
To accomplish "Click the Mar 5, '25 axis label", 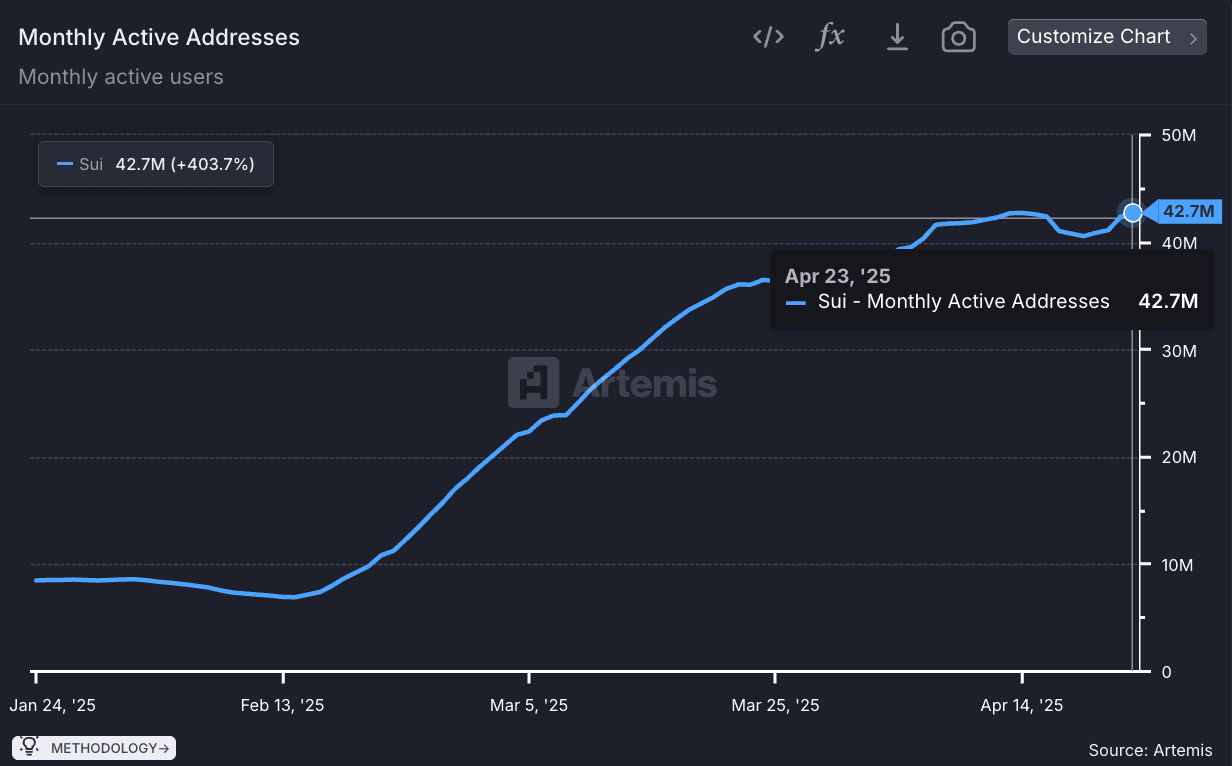I will coord(529,705).
